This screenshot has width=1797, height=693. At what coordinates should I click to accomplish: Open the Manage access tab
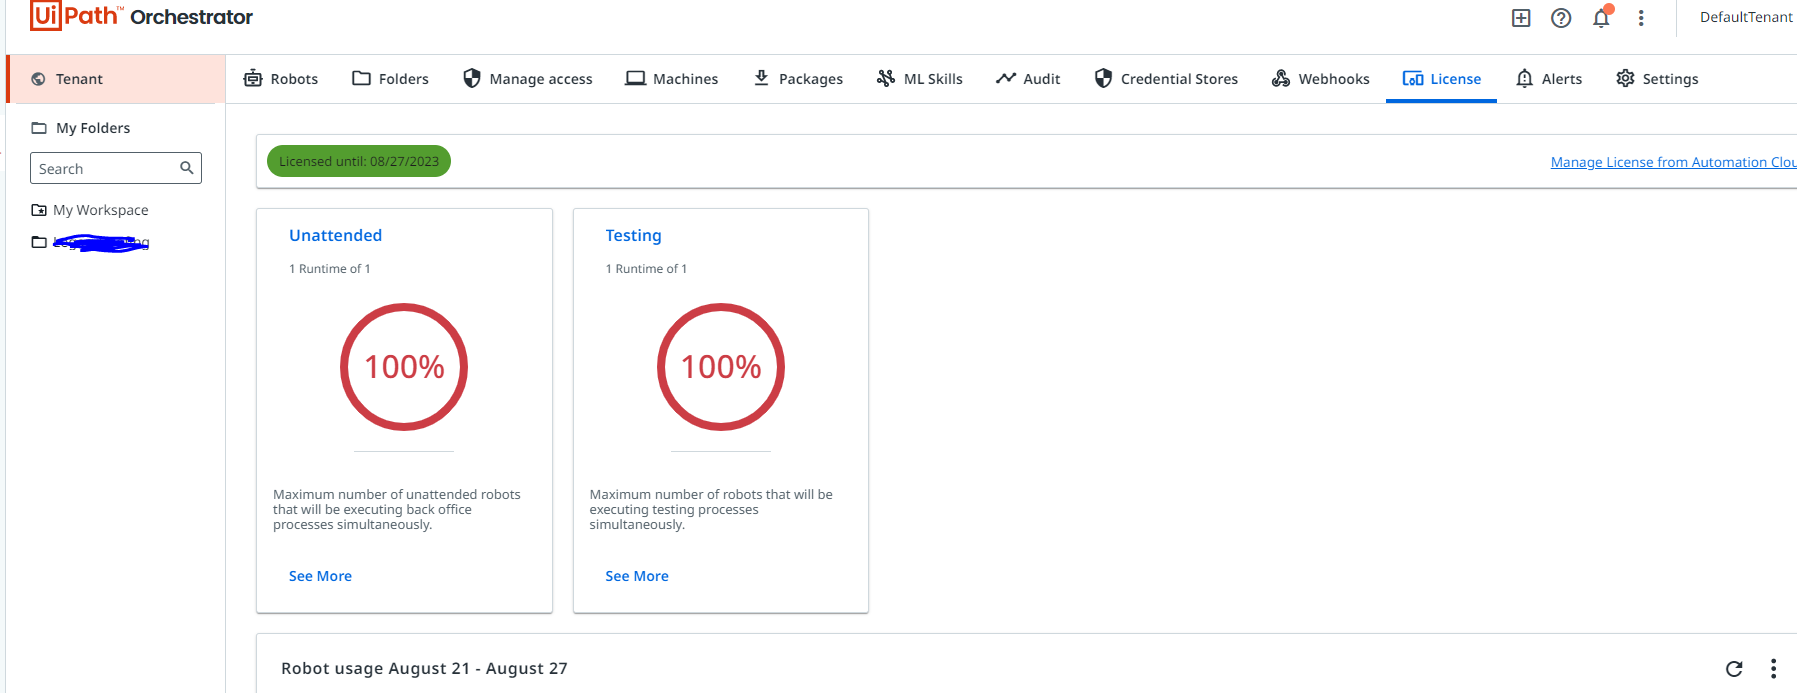tap(527, 78)
